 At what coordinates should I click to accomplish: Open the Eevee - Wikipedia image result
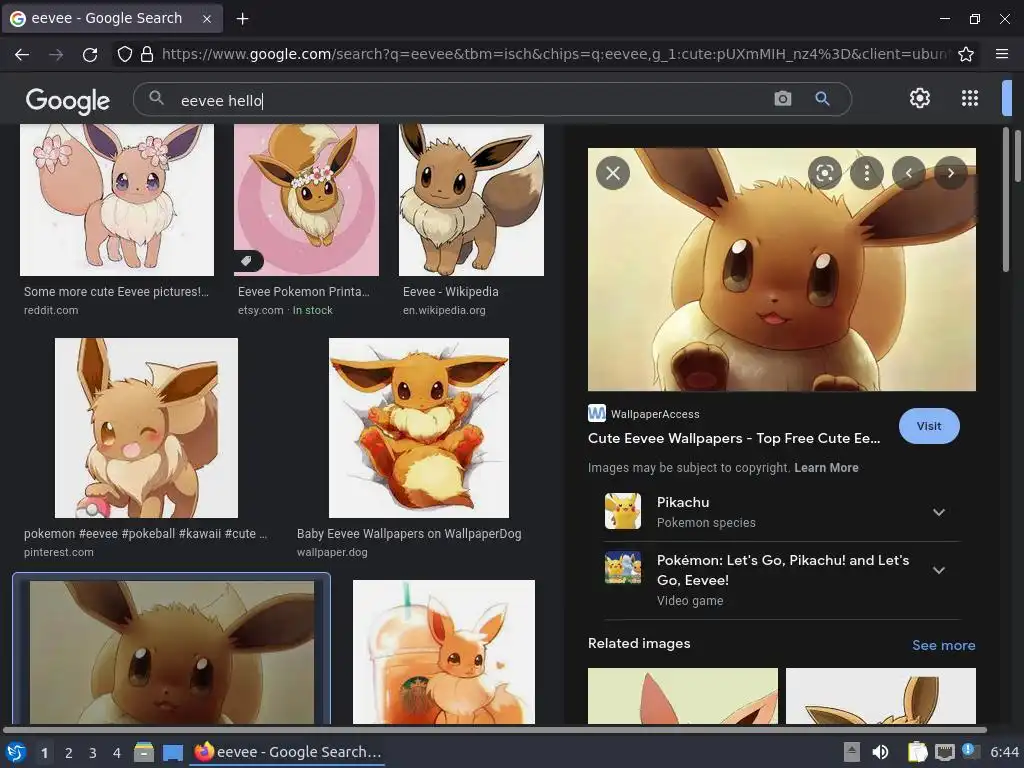pos(472,200)
